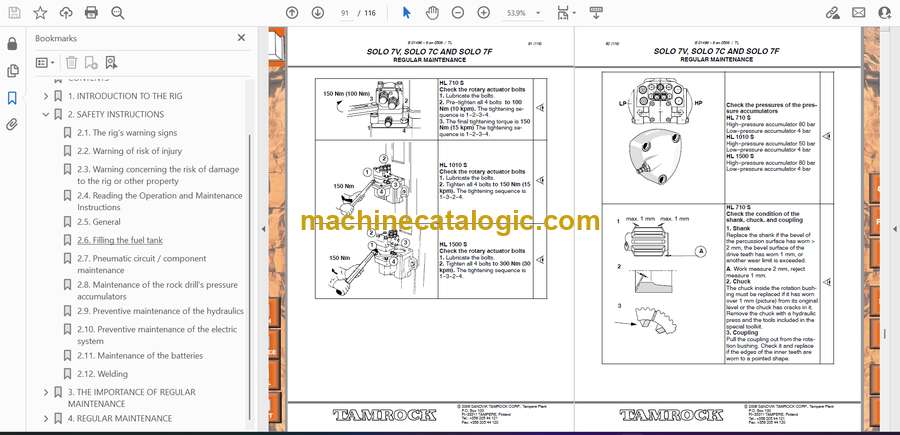Expand 1. INTRODUCTION TO THE RIG bookmark
Screen dimensions: 900x435
[46, 96]
